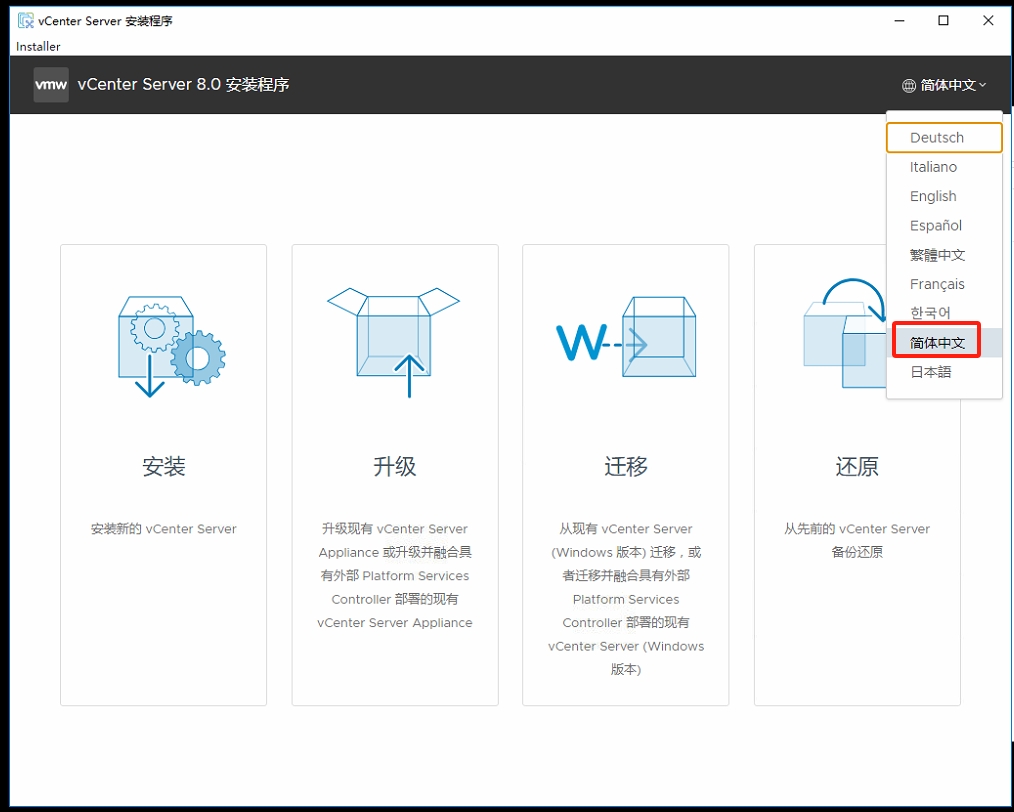Image resolution: width=1014 pixels, height=812 pixels.
Task: Open the 简体中文 language dropdown
Action: click(944, 85)
